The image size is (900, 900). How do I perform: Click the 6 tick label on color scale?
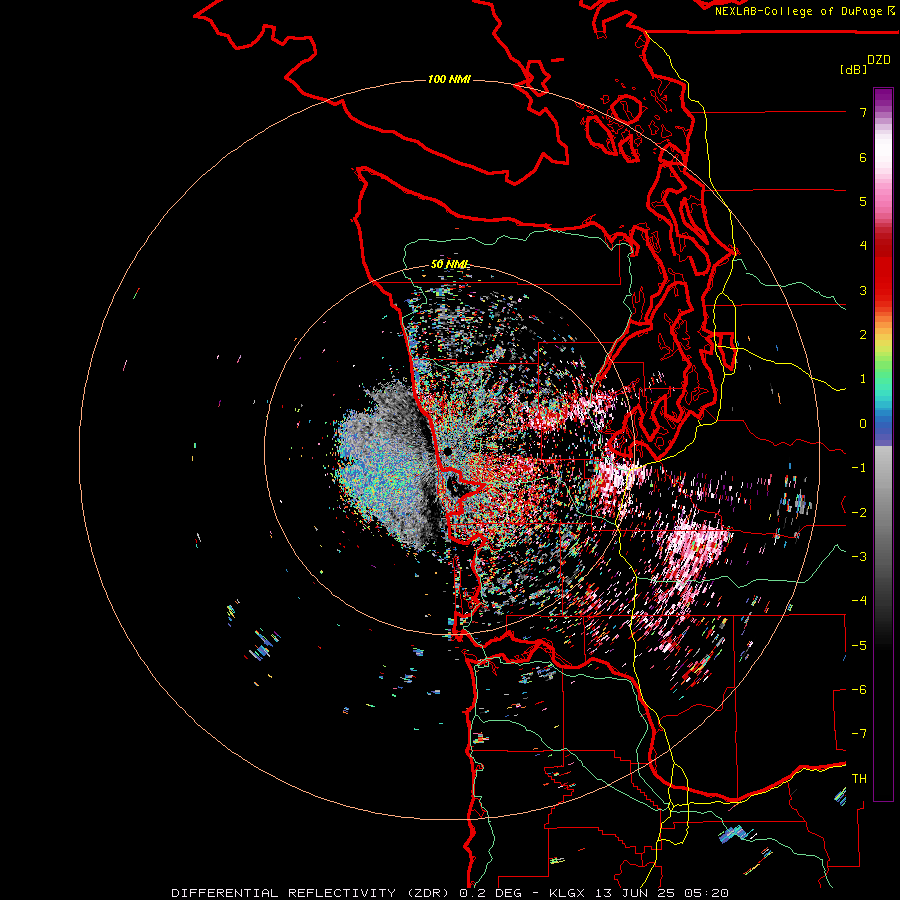coord(863,157)
